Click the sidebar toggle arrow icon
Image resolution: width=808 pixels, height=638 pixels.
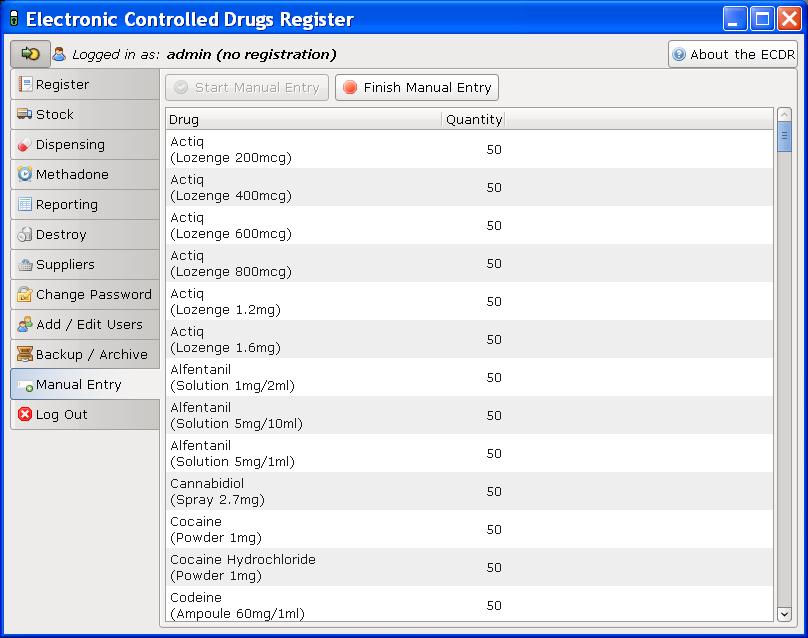tap(30, 54)
